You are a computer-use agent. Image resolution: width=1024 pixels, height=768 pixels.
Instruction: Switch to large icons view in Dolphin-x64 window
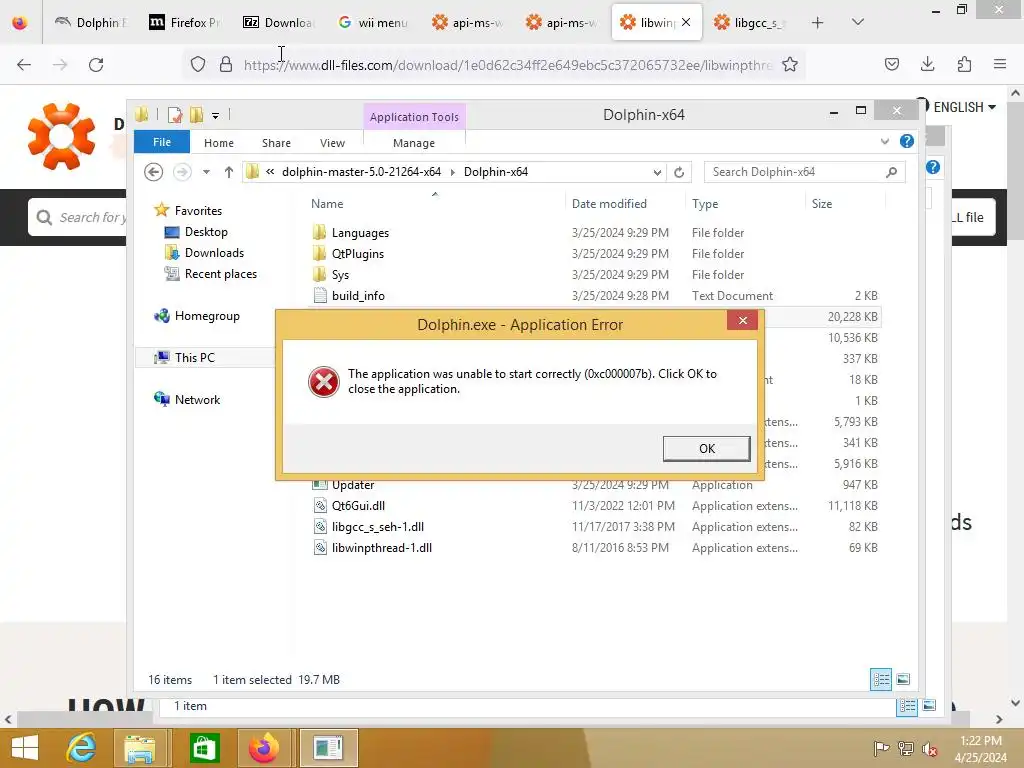[x=903, y=679]
